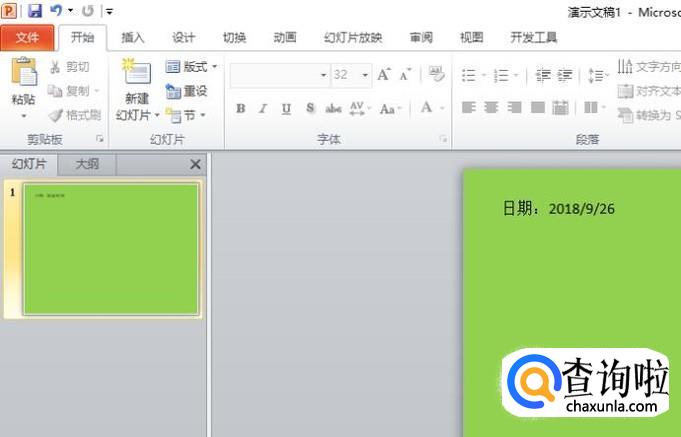
Task: Close the slides pane with X
Action: [x=195, y=164]
